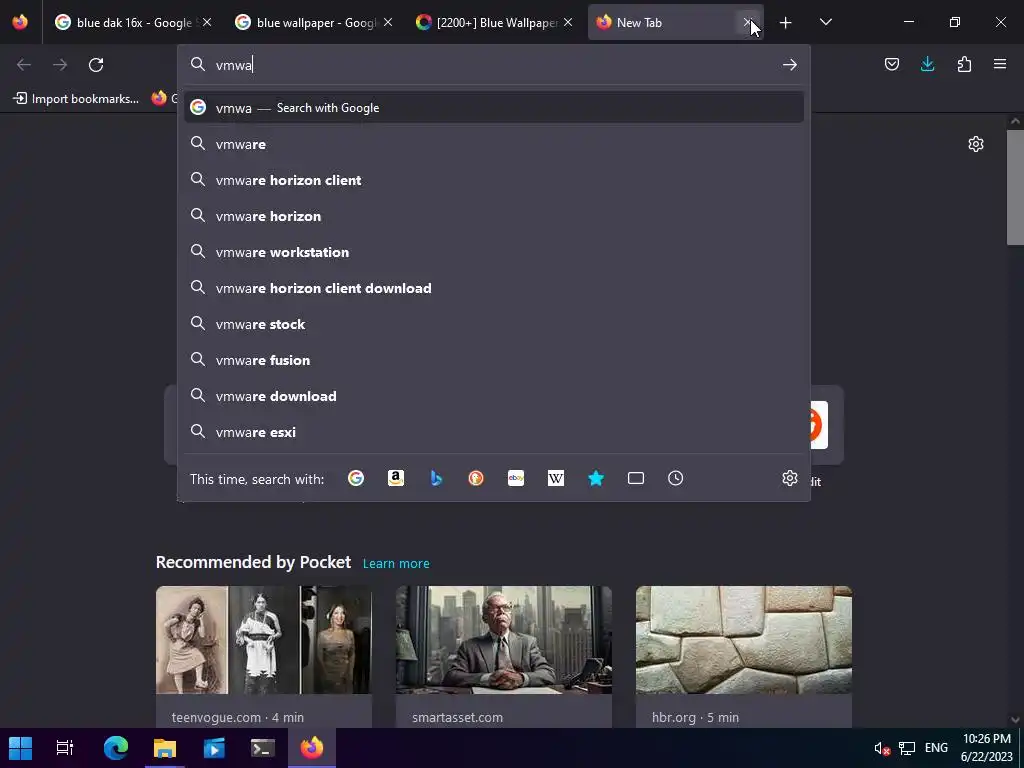Close the 'blue wallpaper' tab
1024x768 pixels.
(x=388, y=22)
